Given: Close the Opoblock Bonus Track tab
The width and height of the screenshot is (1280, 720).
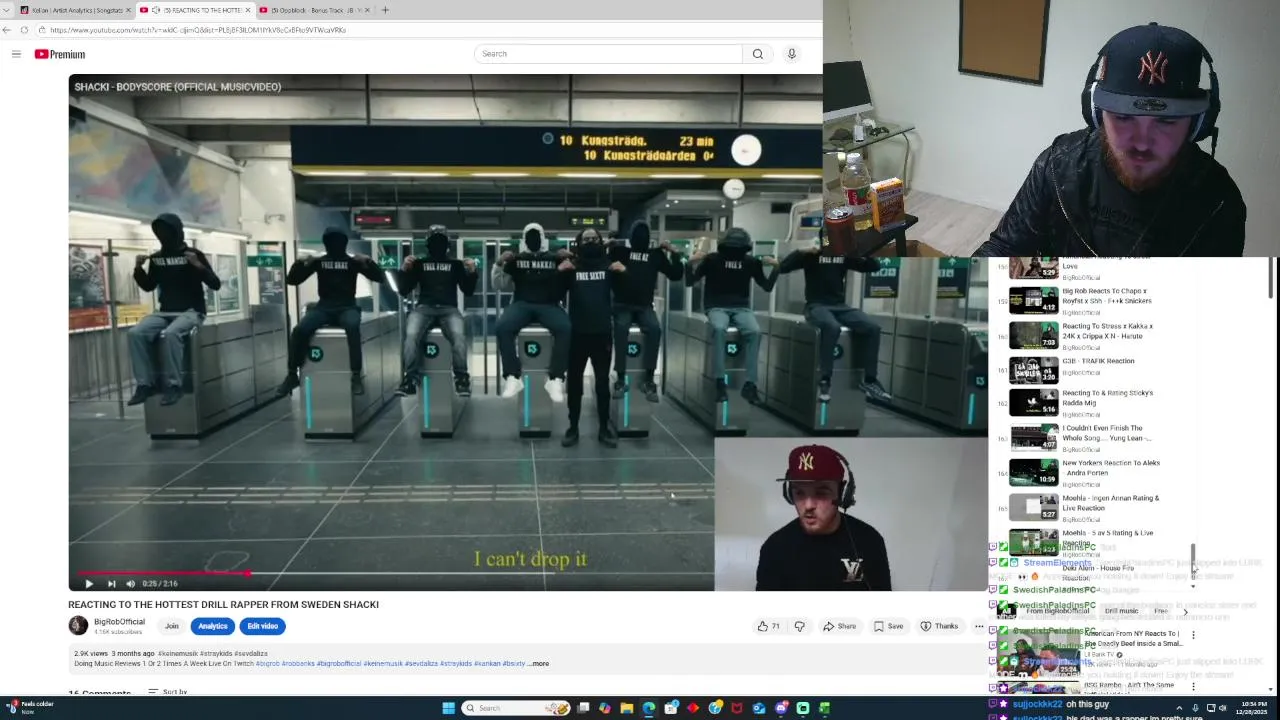Looking at the screenshot, I should point(367,10).
